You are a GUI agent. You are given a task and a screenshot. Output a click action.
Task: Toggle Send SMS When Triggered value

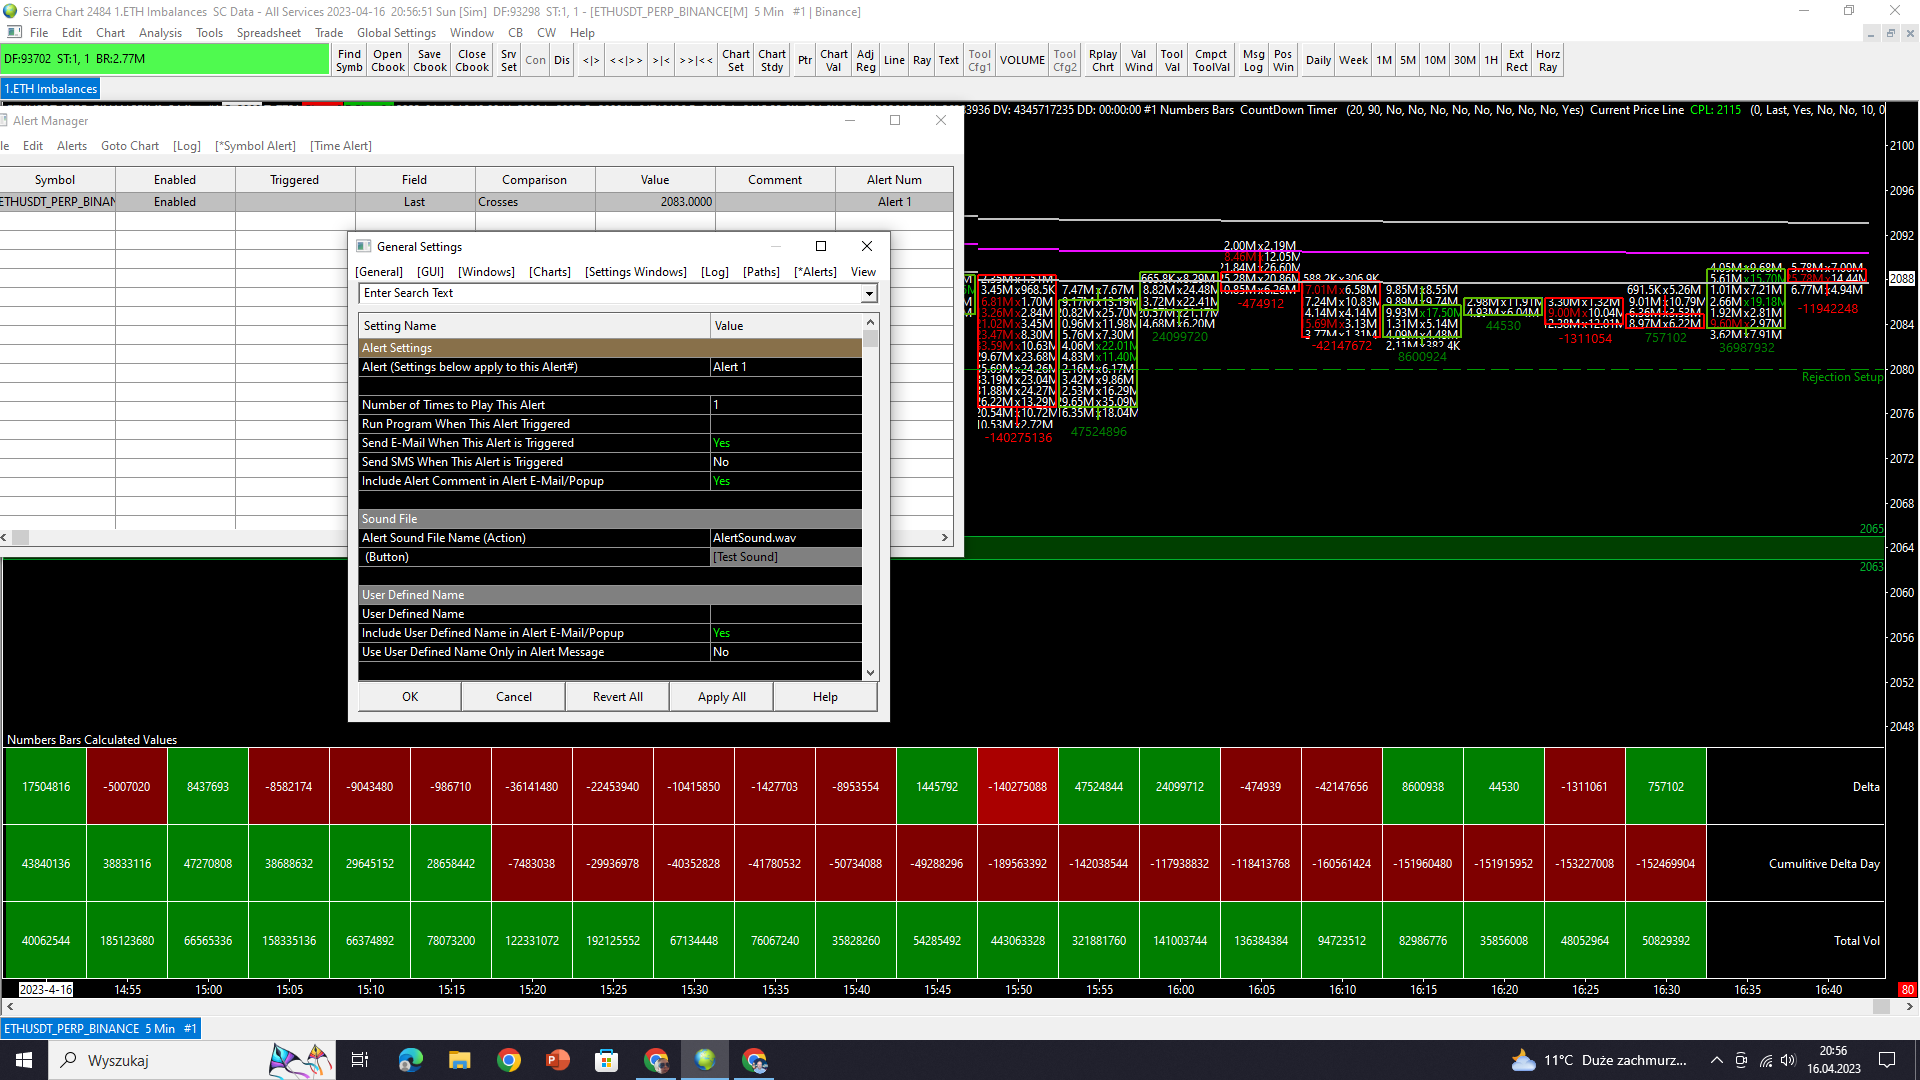[x=785, y=462]
